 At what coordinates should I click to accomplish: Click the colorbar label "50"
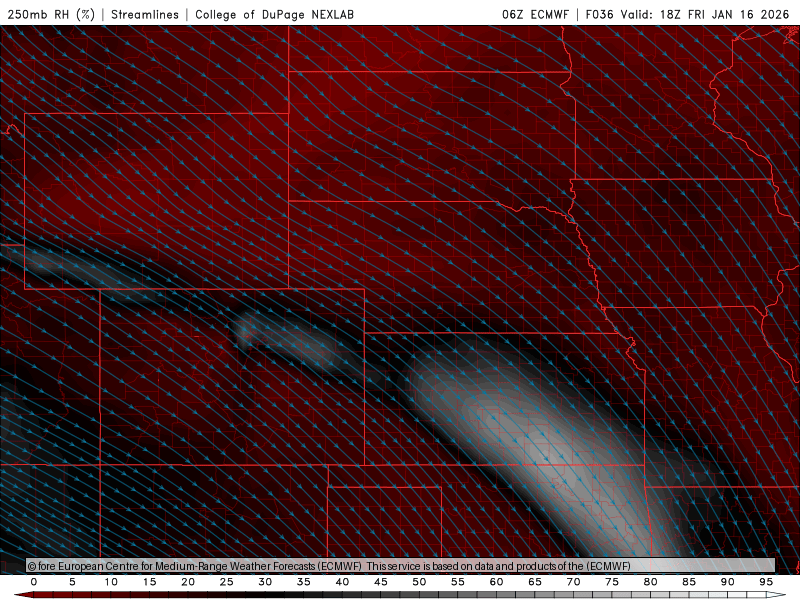tap(419, 582)
